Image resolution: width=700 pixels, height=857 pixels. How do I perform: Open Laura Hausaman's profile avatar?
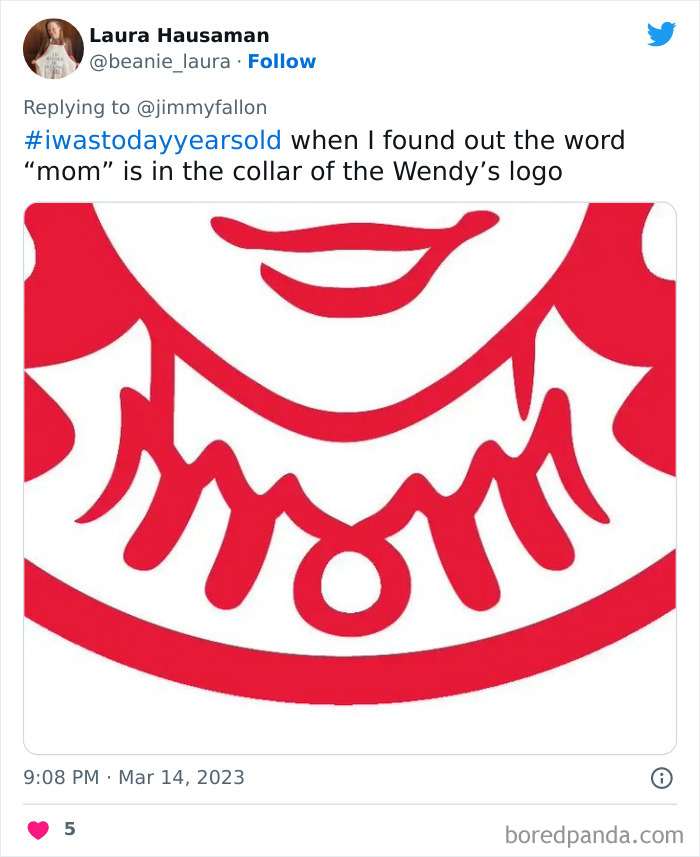51,48
